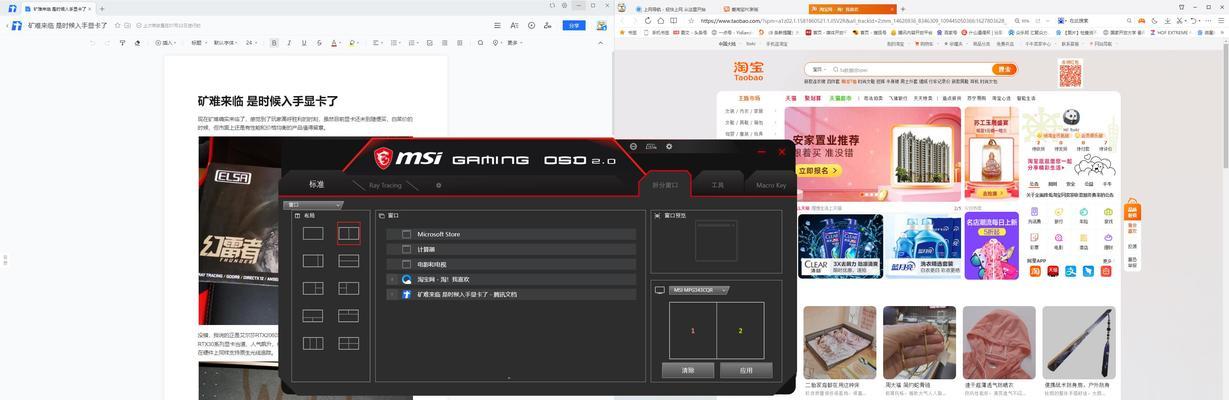This screenshot has height=400, width=1229.
Task: Check the Microsoft Store window checkbox
Action: [407, 234]
